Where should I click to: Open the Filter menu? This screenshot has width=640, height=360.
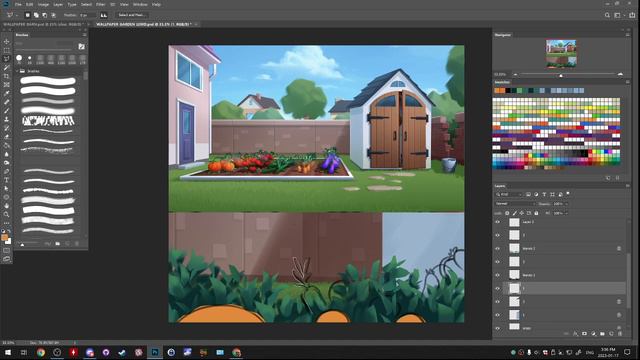pyautogui.click(x=100, y=4)
